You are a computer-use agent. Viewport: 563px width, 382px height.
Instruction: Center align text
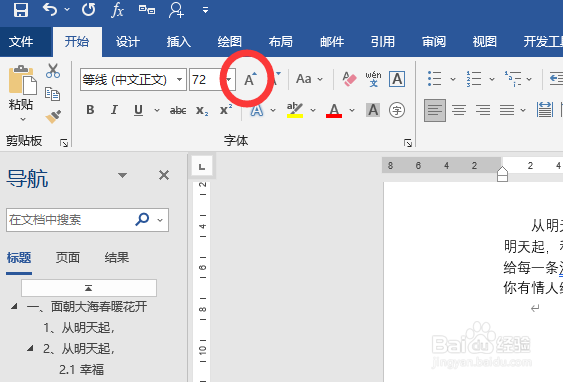pyautogui.click(x=459, y=110)
